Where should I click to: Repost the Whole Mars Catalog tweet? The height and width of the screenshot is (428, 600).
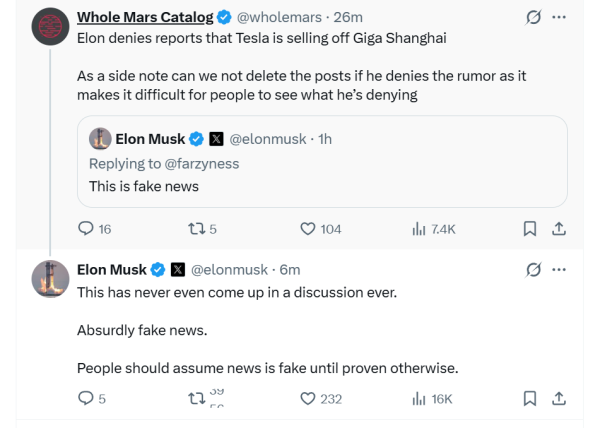[202, 229]
